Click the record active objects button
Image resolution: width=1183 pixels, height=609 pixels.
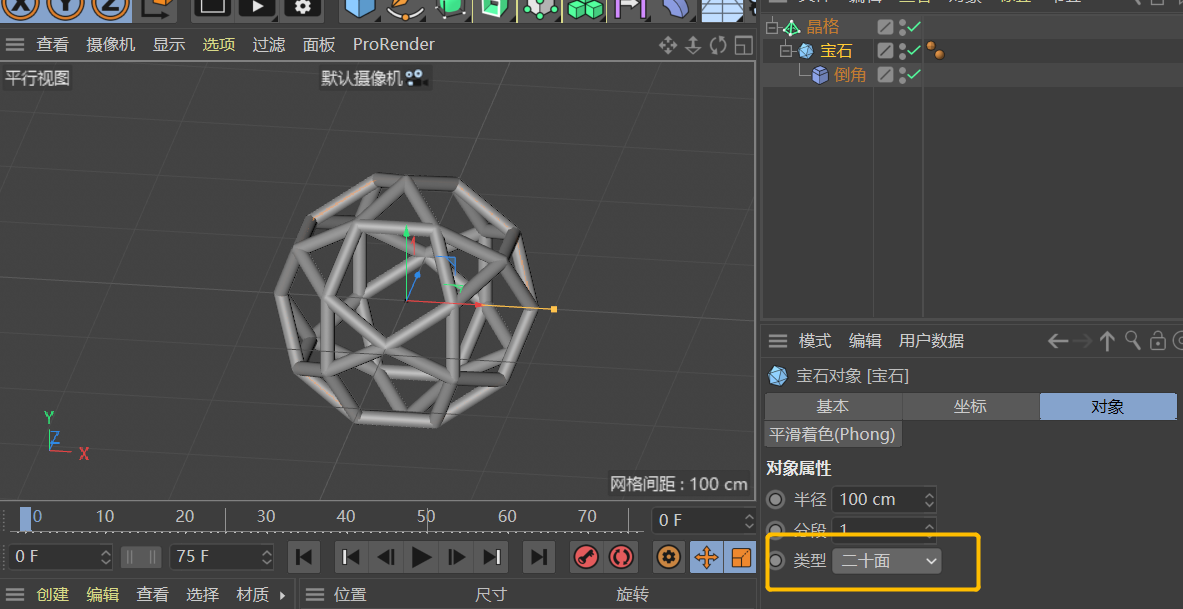[x=586, y=558]
